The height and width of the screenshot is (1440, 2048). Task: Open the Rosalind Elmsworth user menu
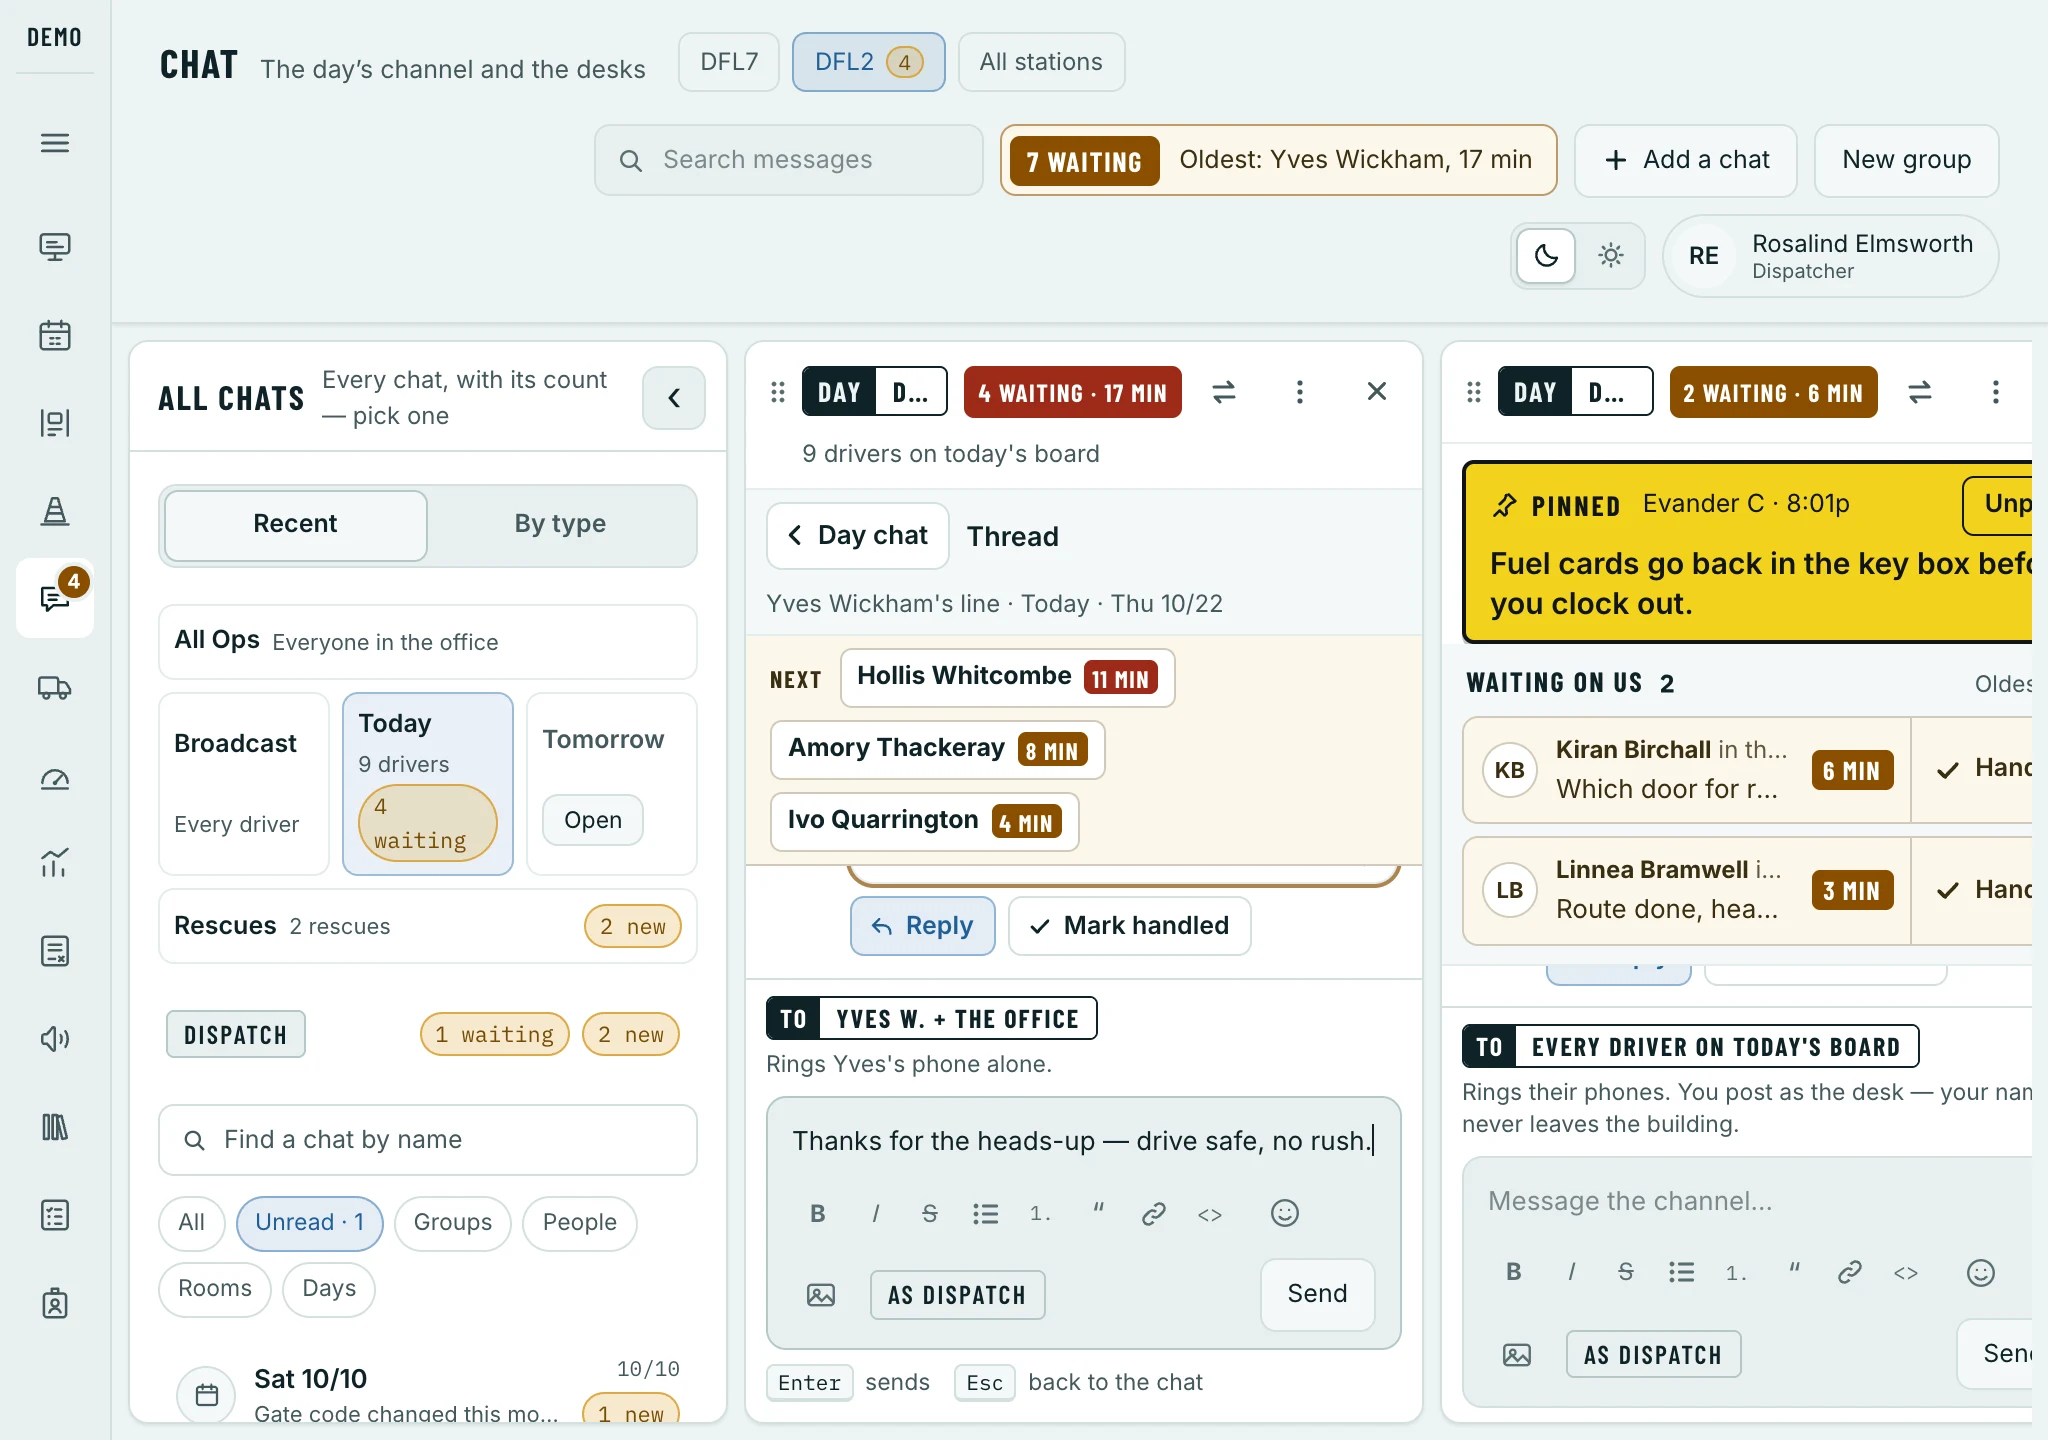click(1830, 256)
